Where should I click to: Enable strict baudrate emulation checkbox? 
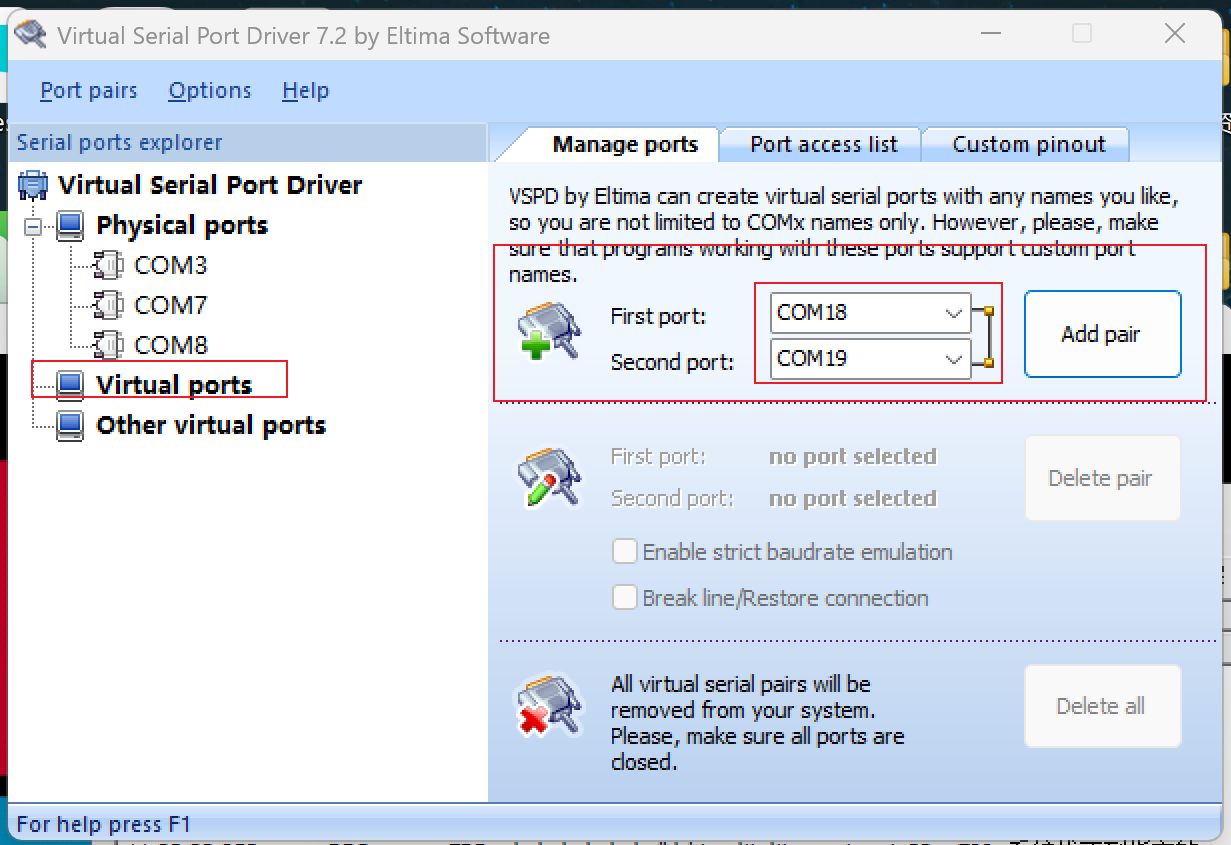pos(625,551)
